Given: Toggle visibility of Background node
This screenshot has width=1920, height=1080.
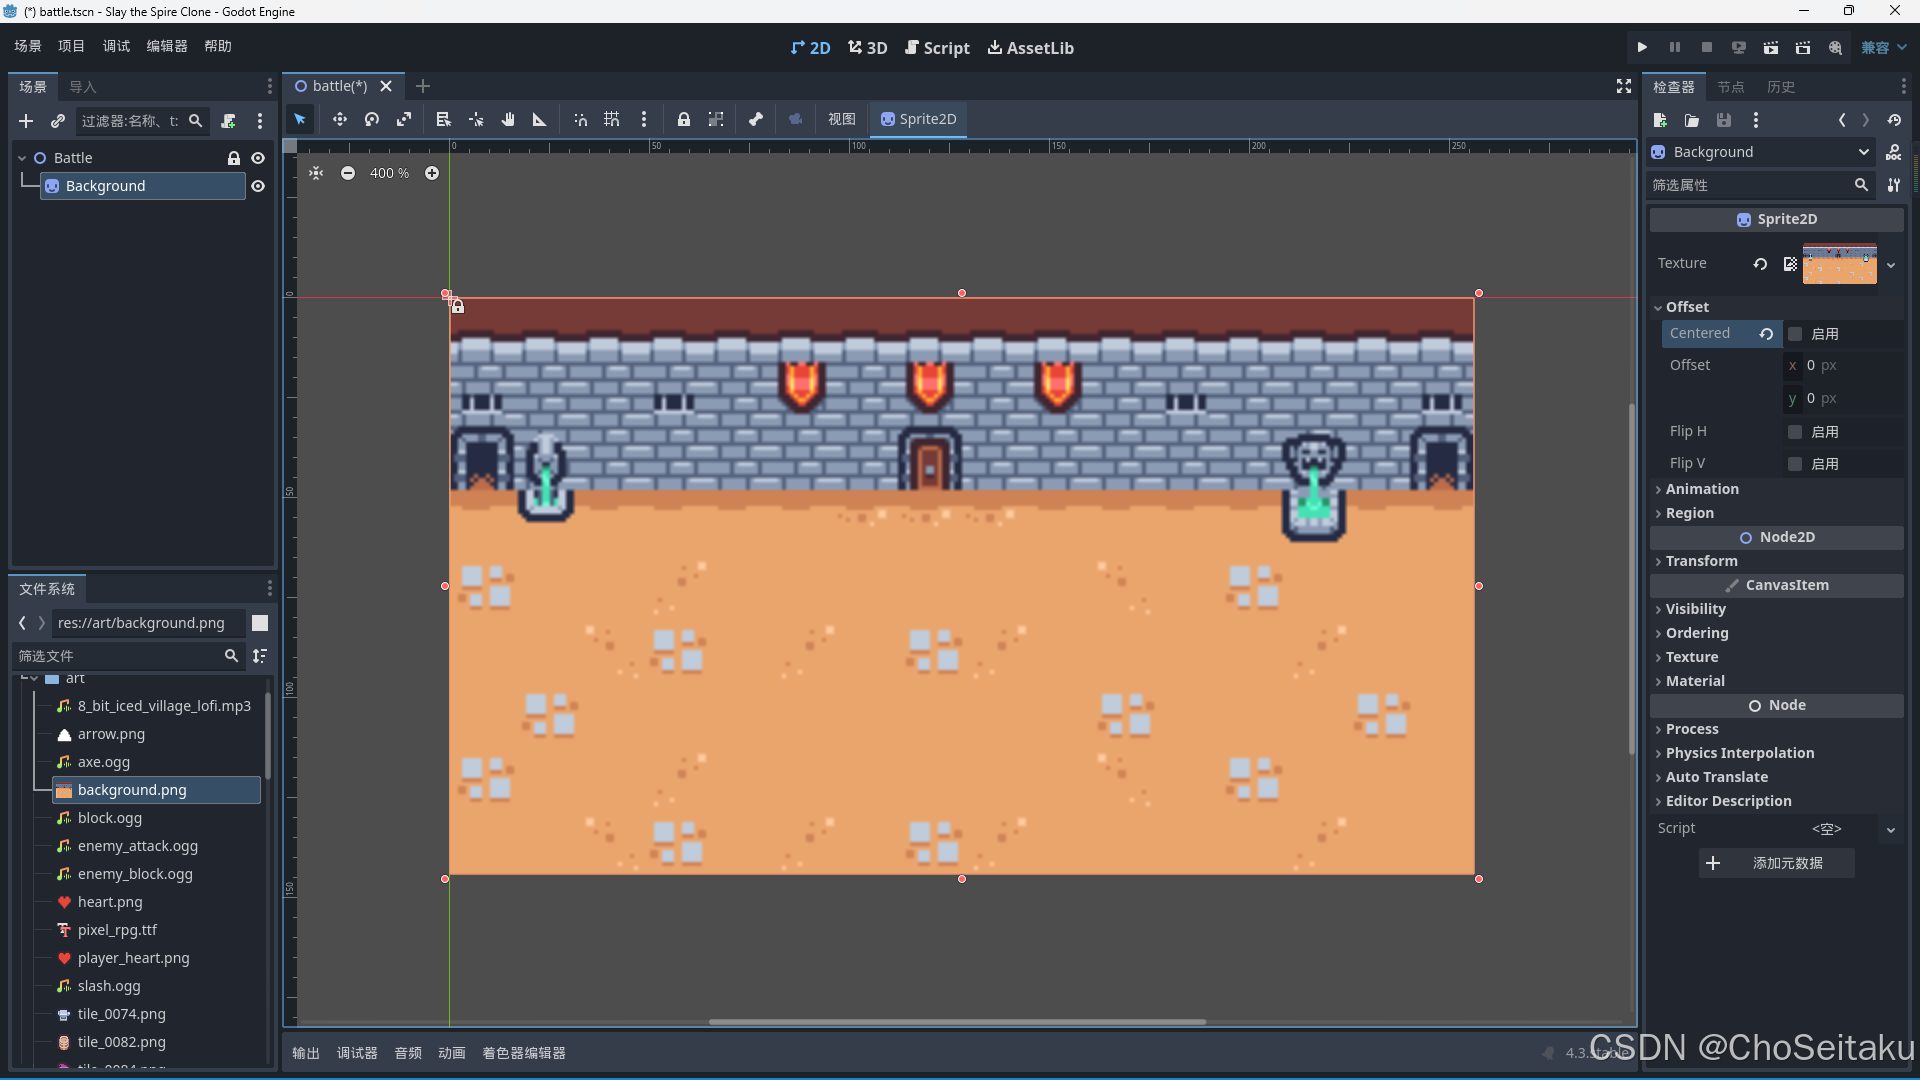Looking at the screenshot, I should 258,186.
